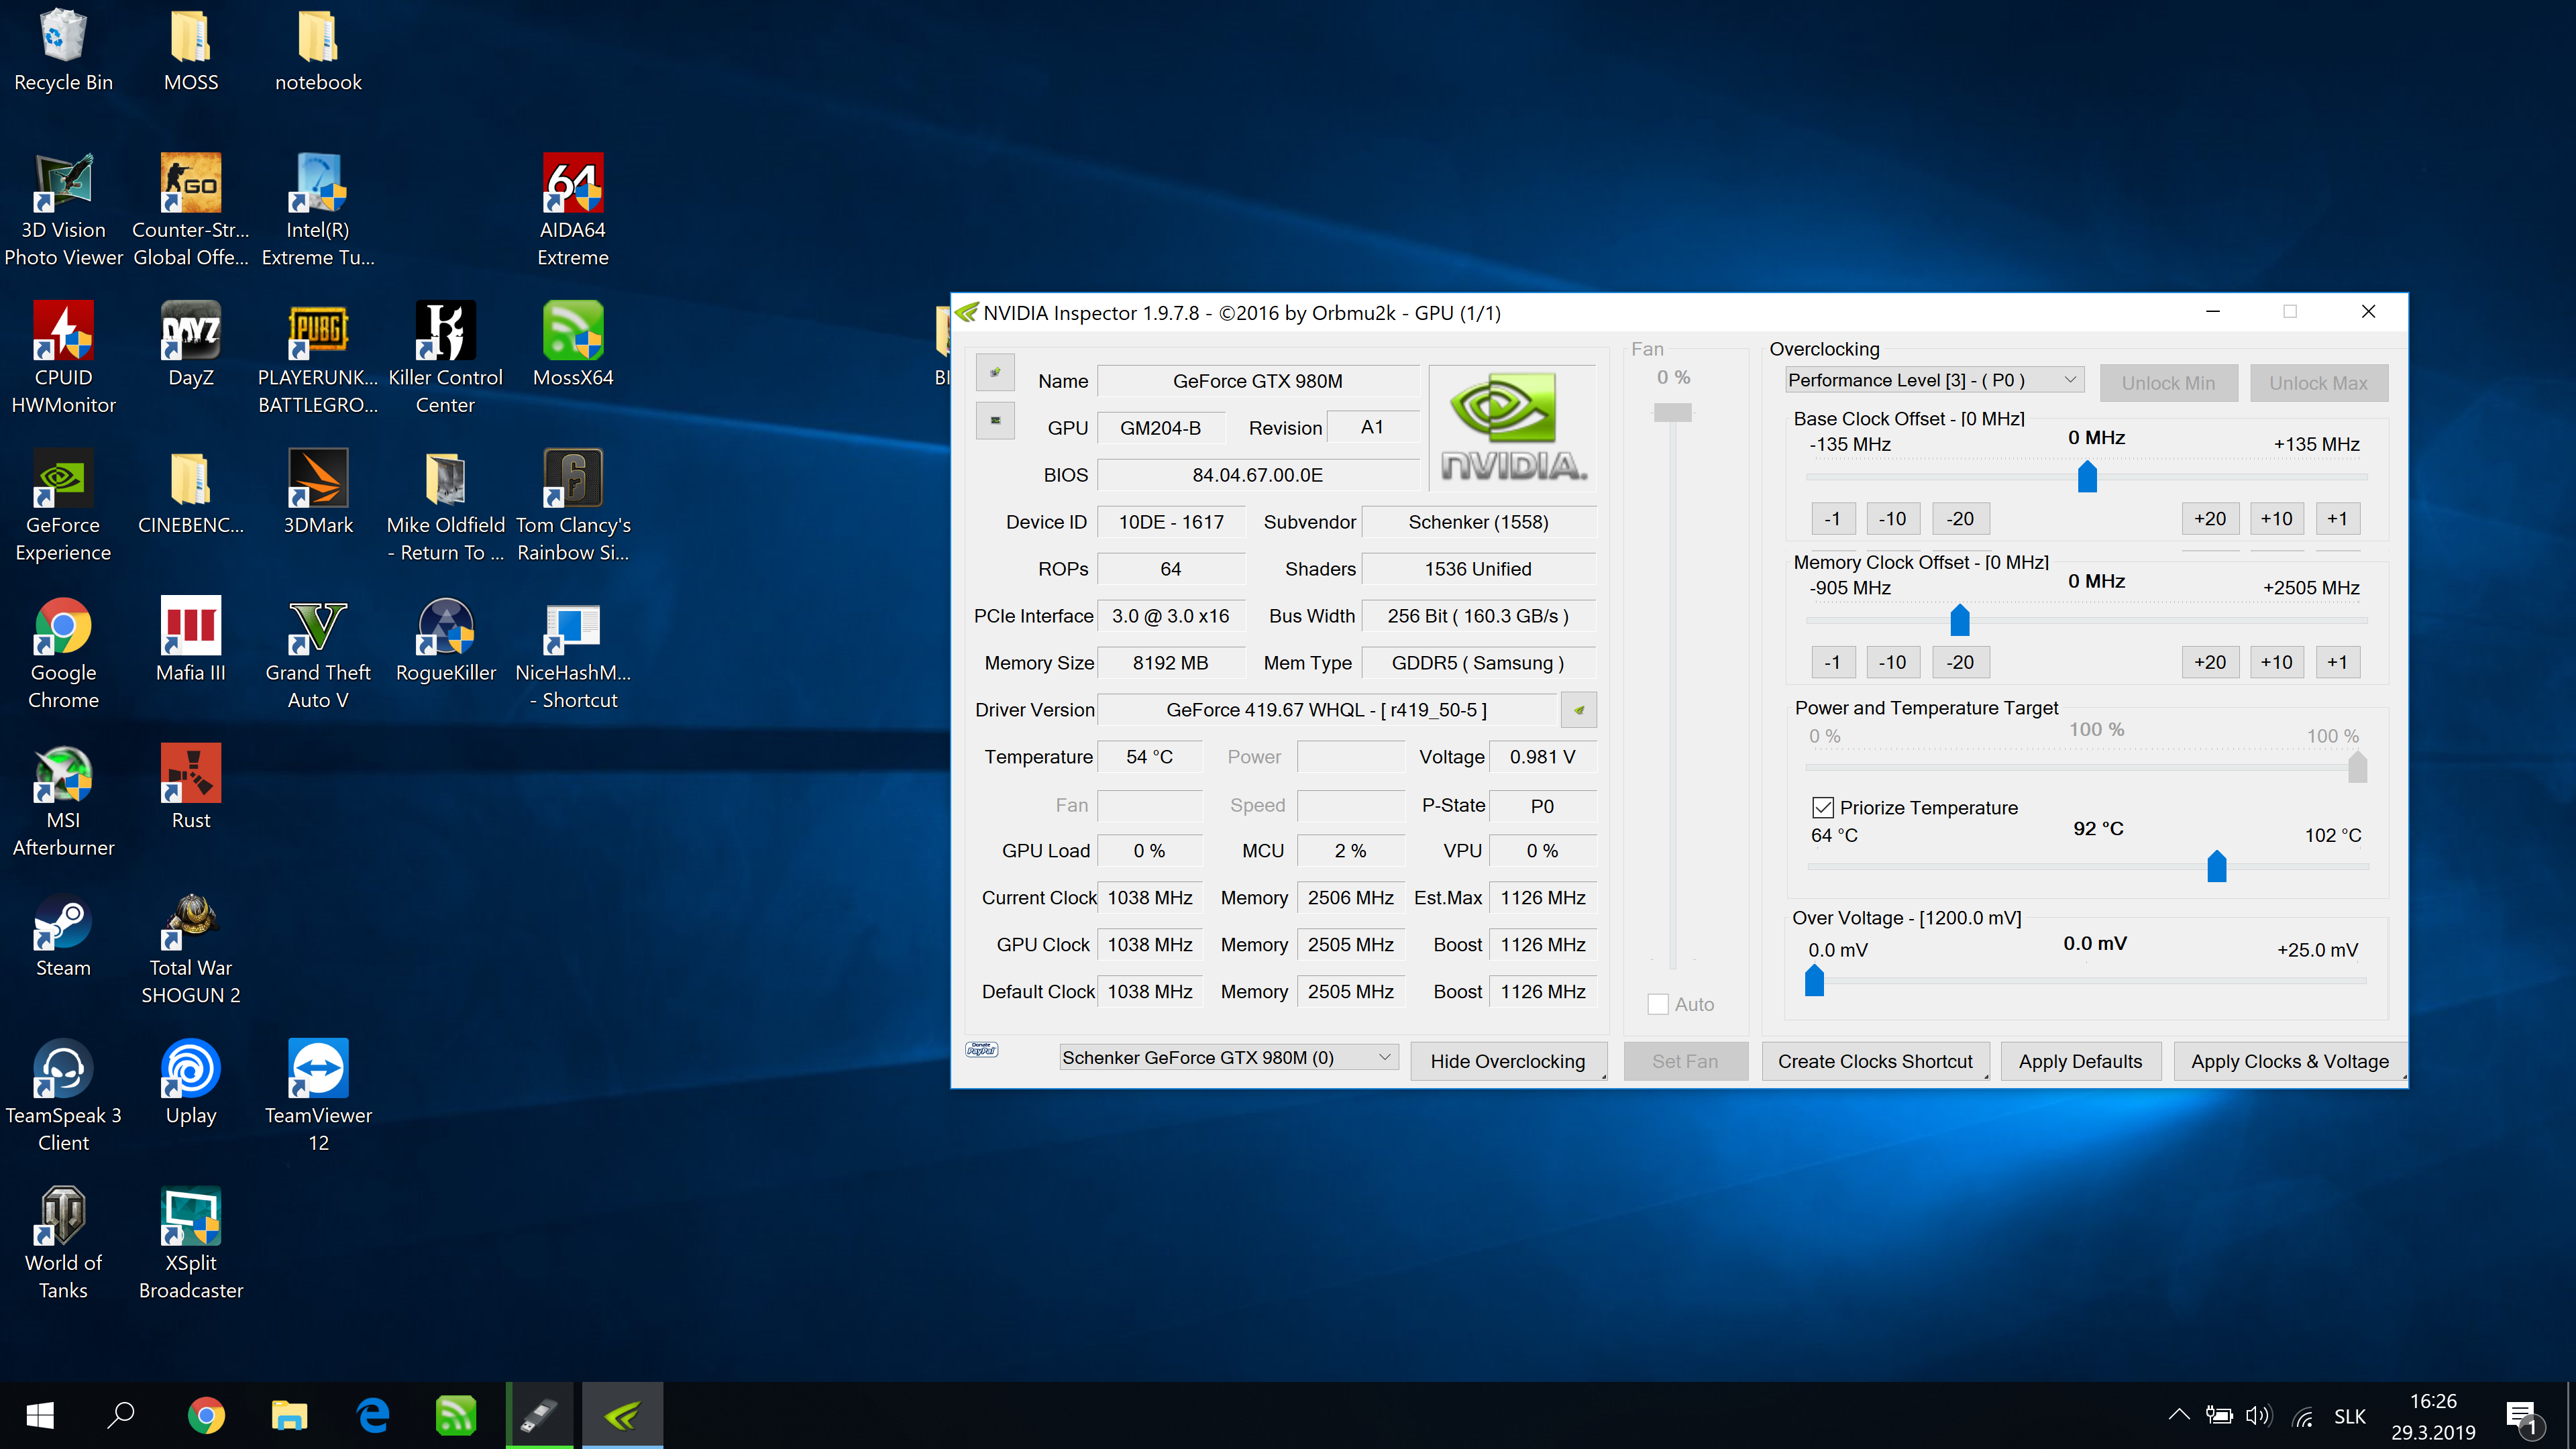
Task: Click Apply Clocks & Voltage button
Action: coord(2290,1061)
